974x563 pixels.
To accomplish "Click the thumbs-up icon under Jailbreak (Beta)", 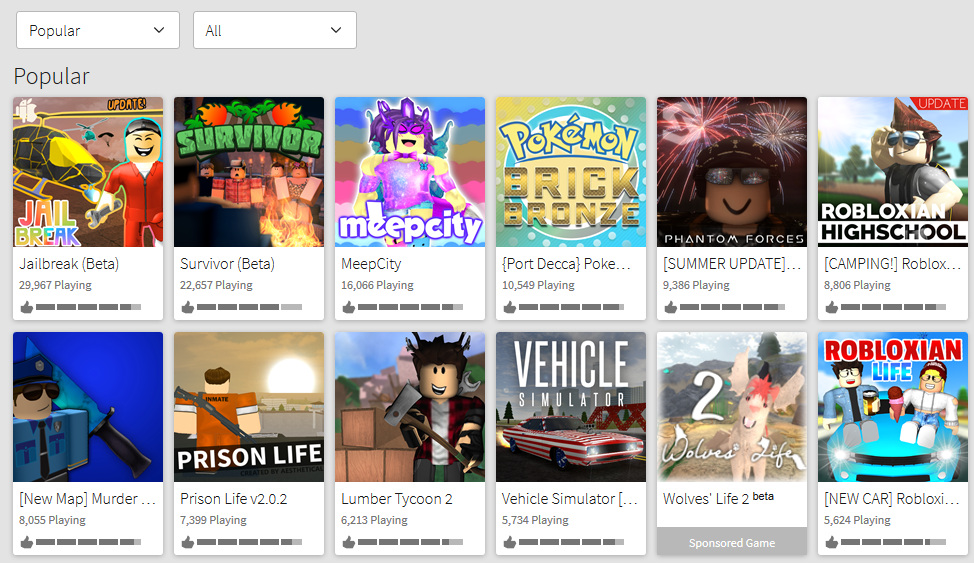I will 27,307.
